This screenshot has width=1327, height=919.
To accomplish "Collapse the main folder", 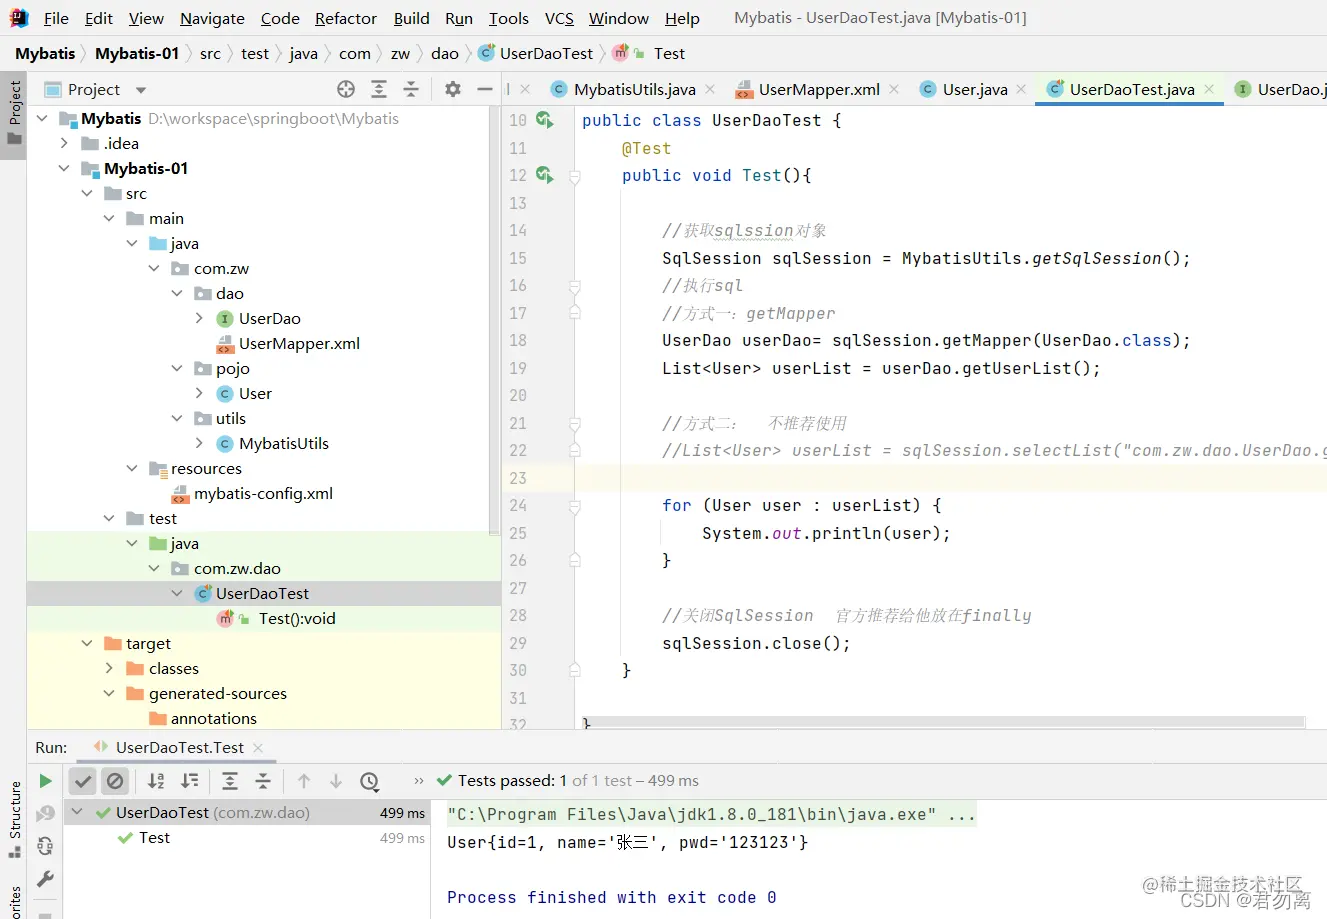I will (109, 218).
